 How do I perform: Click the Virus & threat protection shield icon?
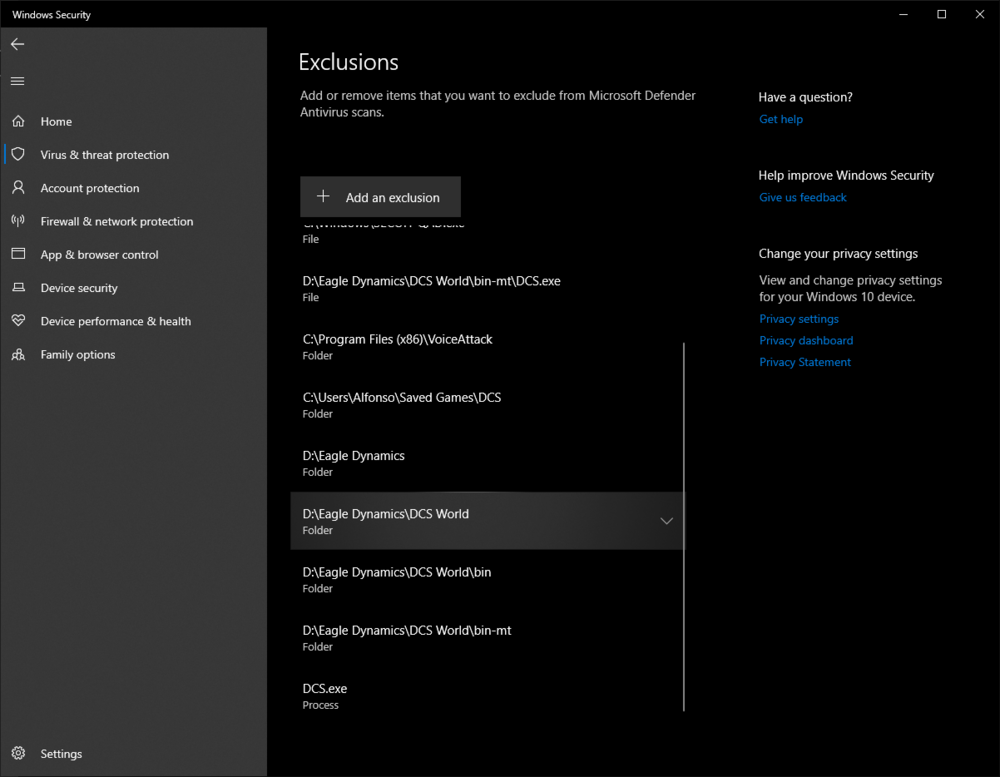point(18,155)
